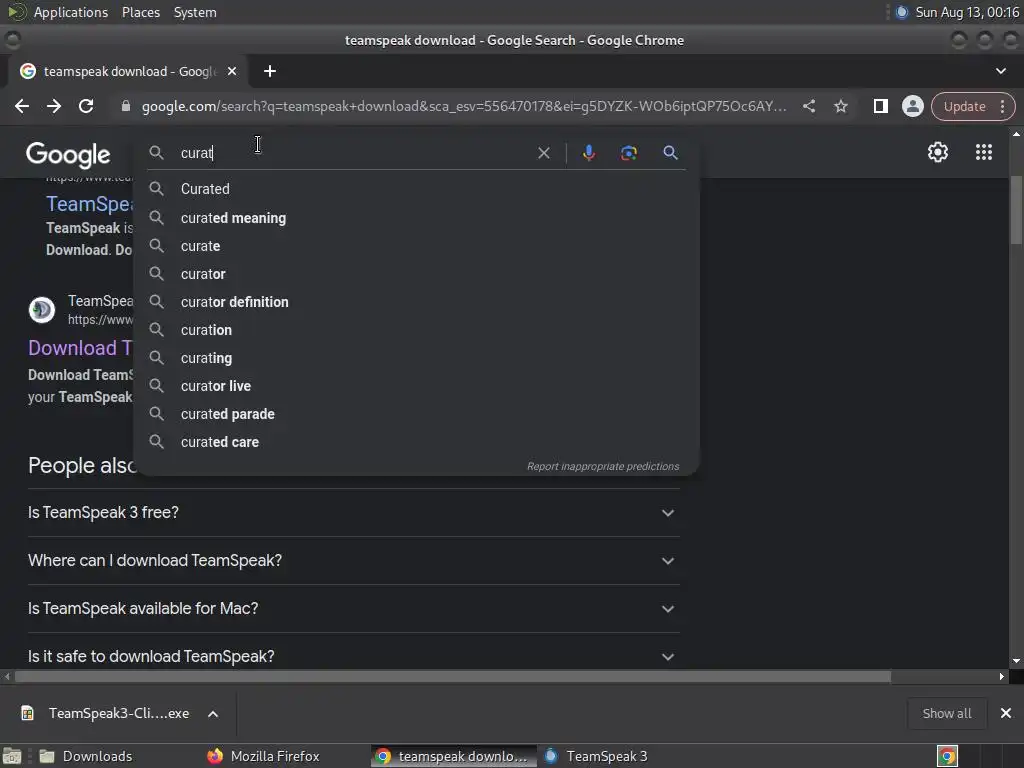Switch to TeamSpeak 3 in the taskbar
1024x768 pixels.
(x=596, y=756)
